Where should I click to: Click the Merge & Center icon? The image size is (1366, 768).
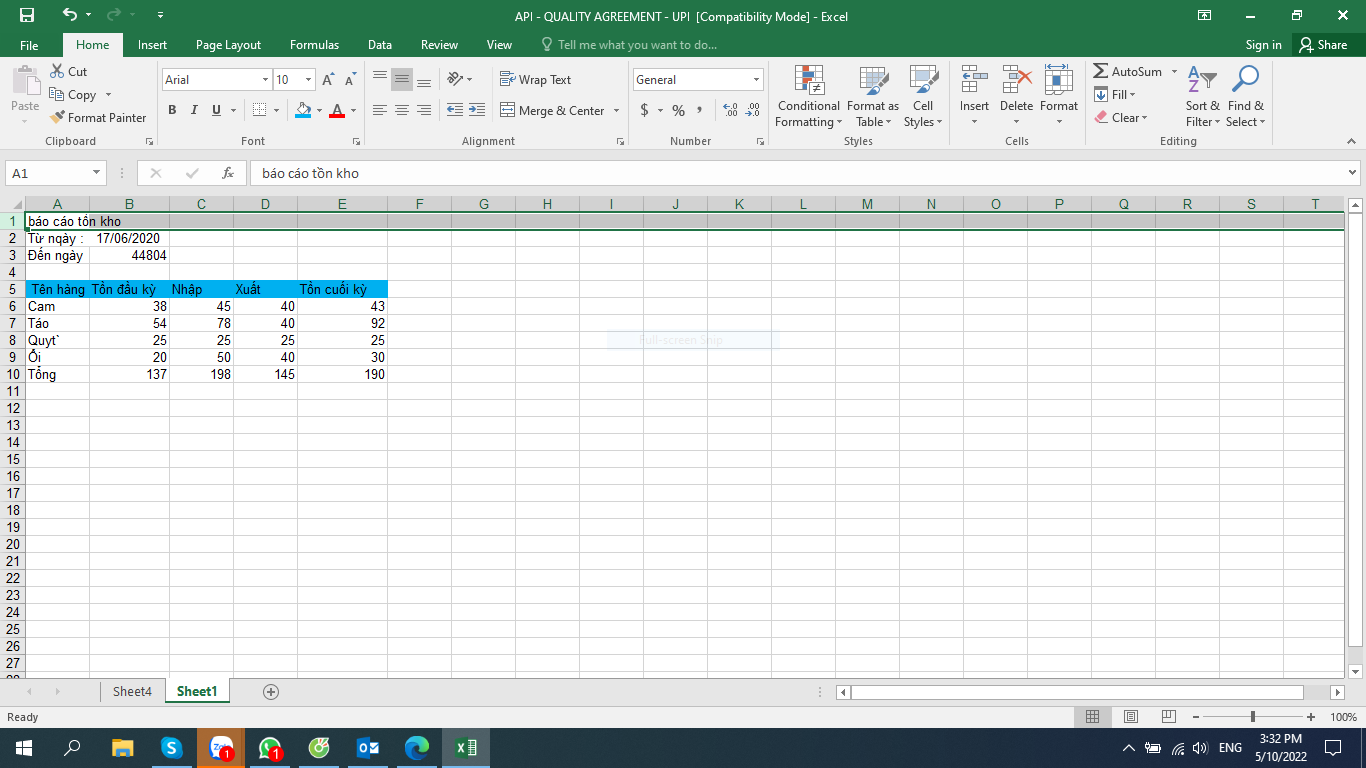pos(507,111)
